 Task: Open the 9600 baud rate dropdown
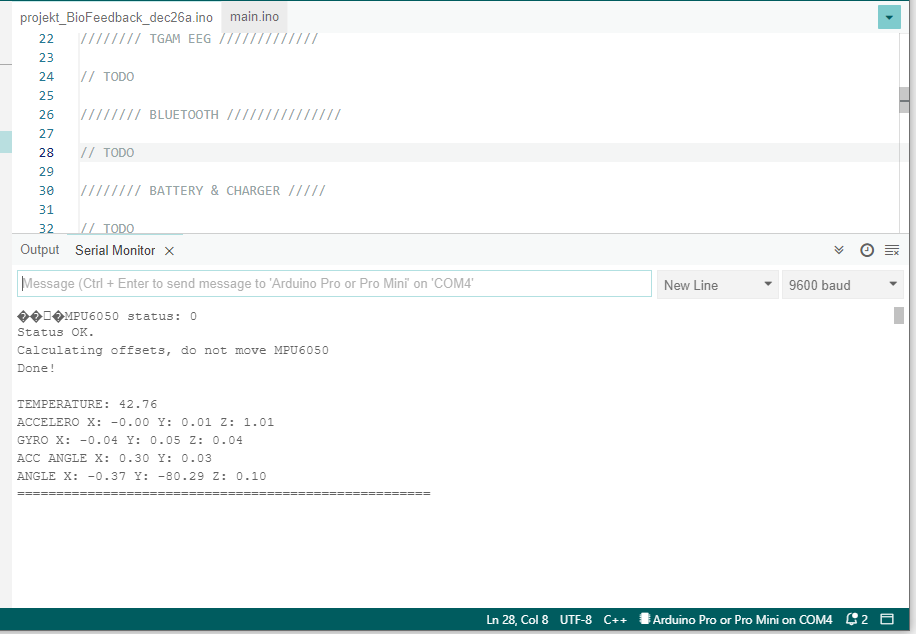click(x=843, y=285)
